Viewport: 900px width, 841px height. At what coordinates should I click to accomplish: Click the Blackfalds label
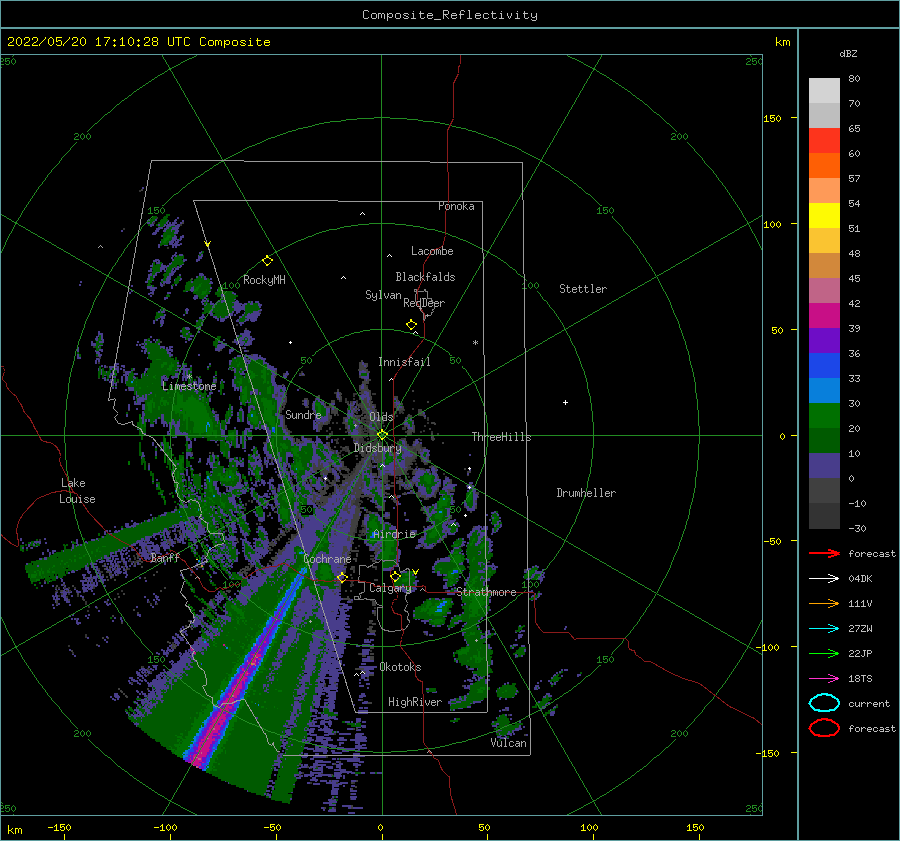pos(425,277)
